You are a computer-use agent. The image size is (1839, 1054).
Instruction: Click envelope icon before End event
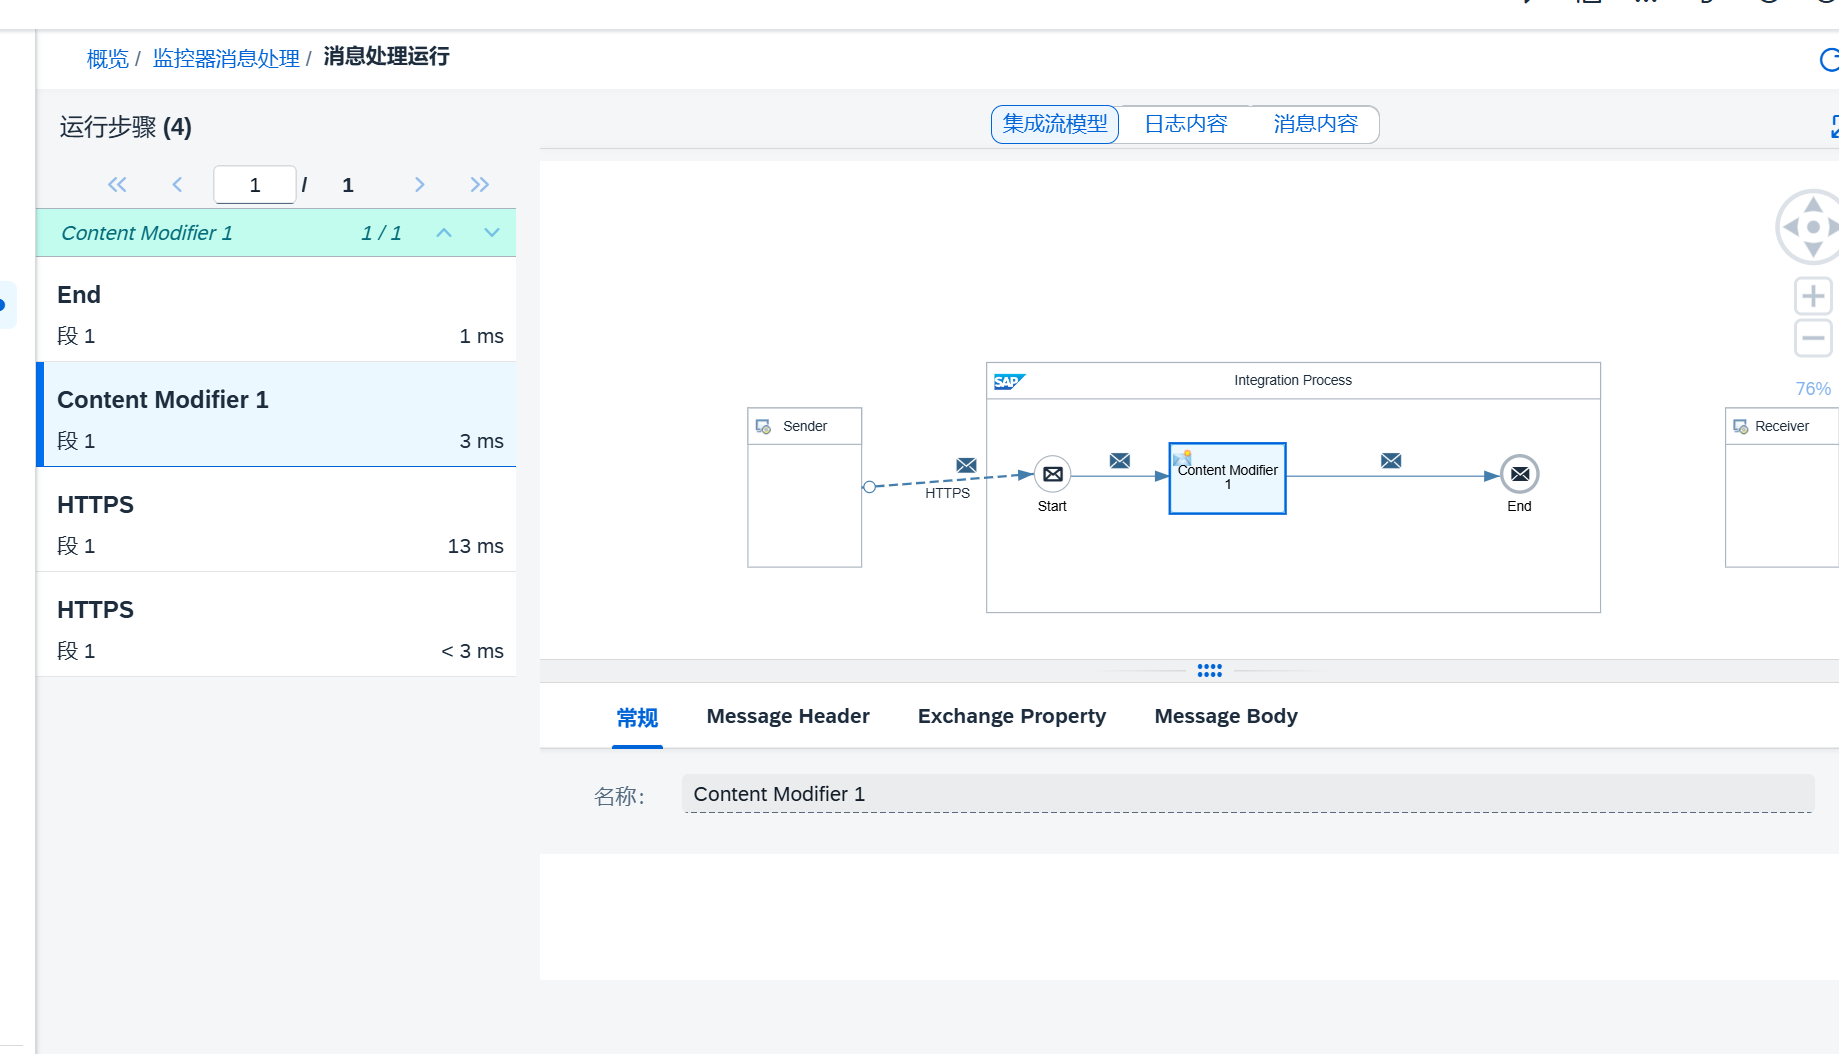click(x=1391, y=460)
